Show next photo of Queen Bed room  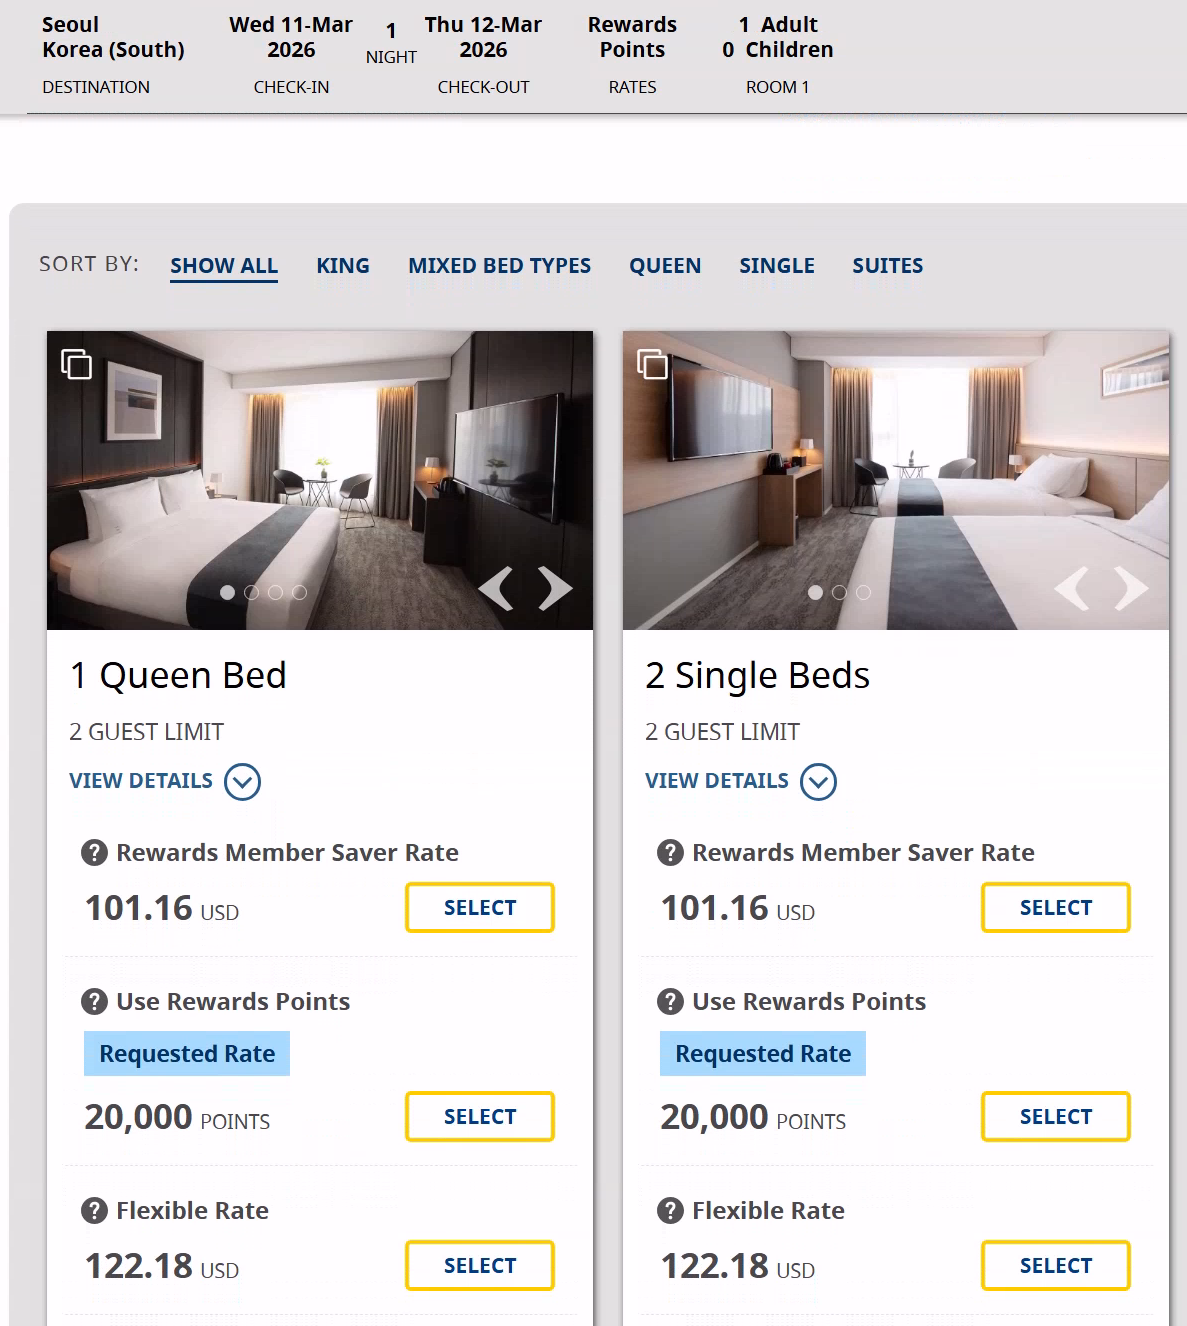click(555, 588)
